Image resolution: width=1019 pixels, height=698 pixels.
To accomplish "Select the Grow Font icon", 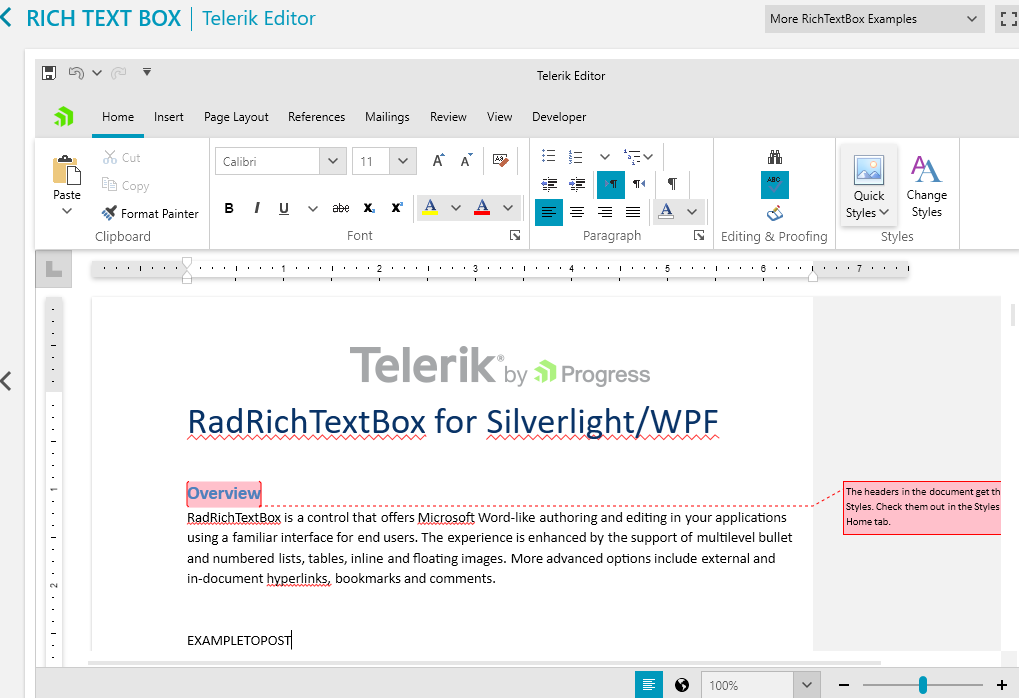I will 436,158.
